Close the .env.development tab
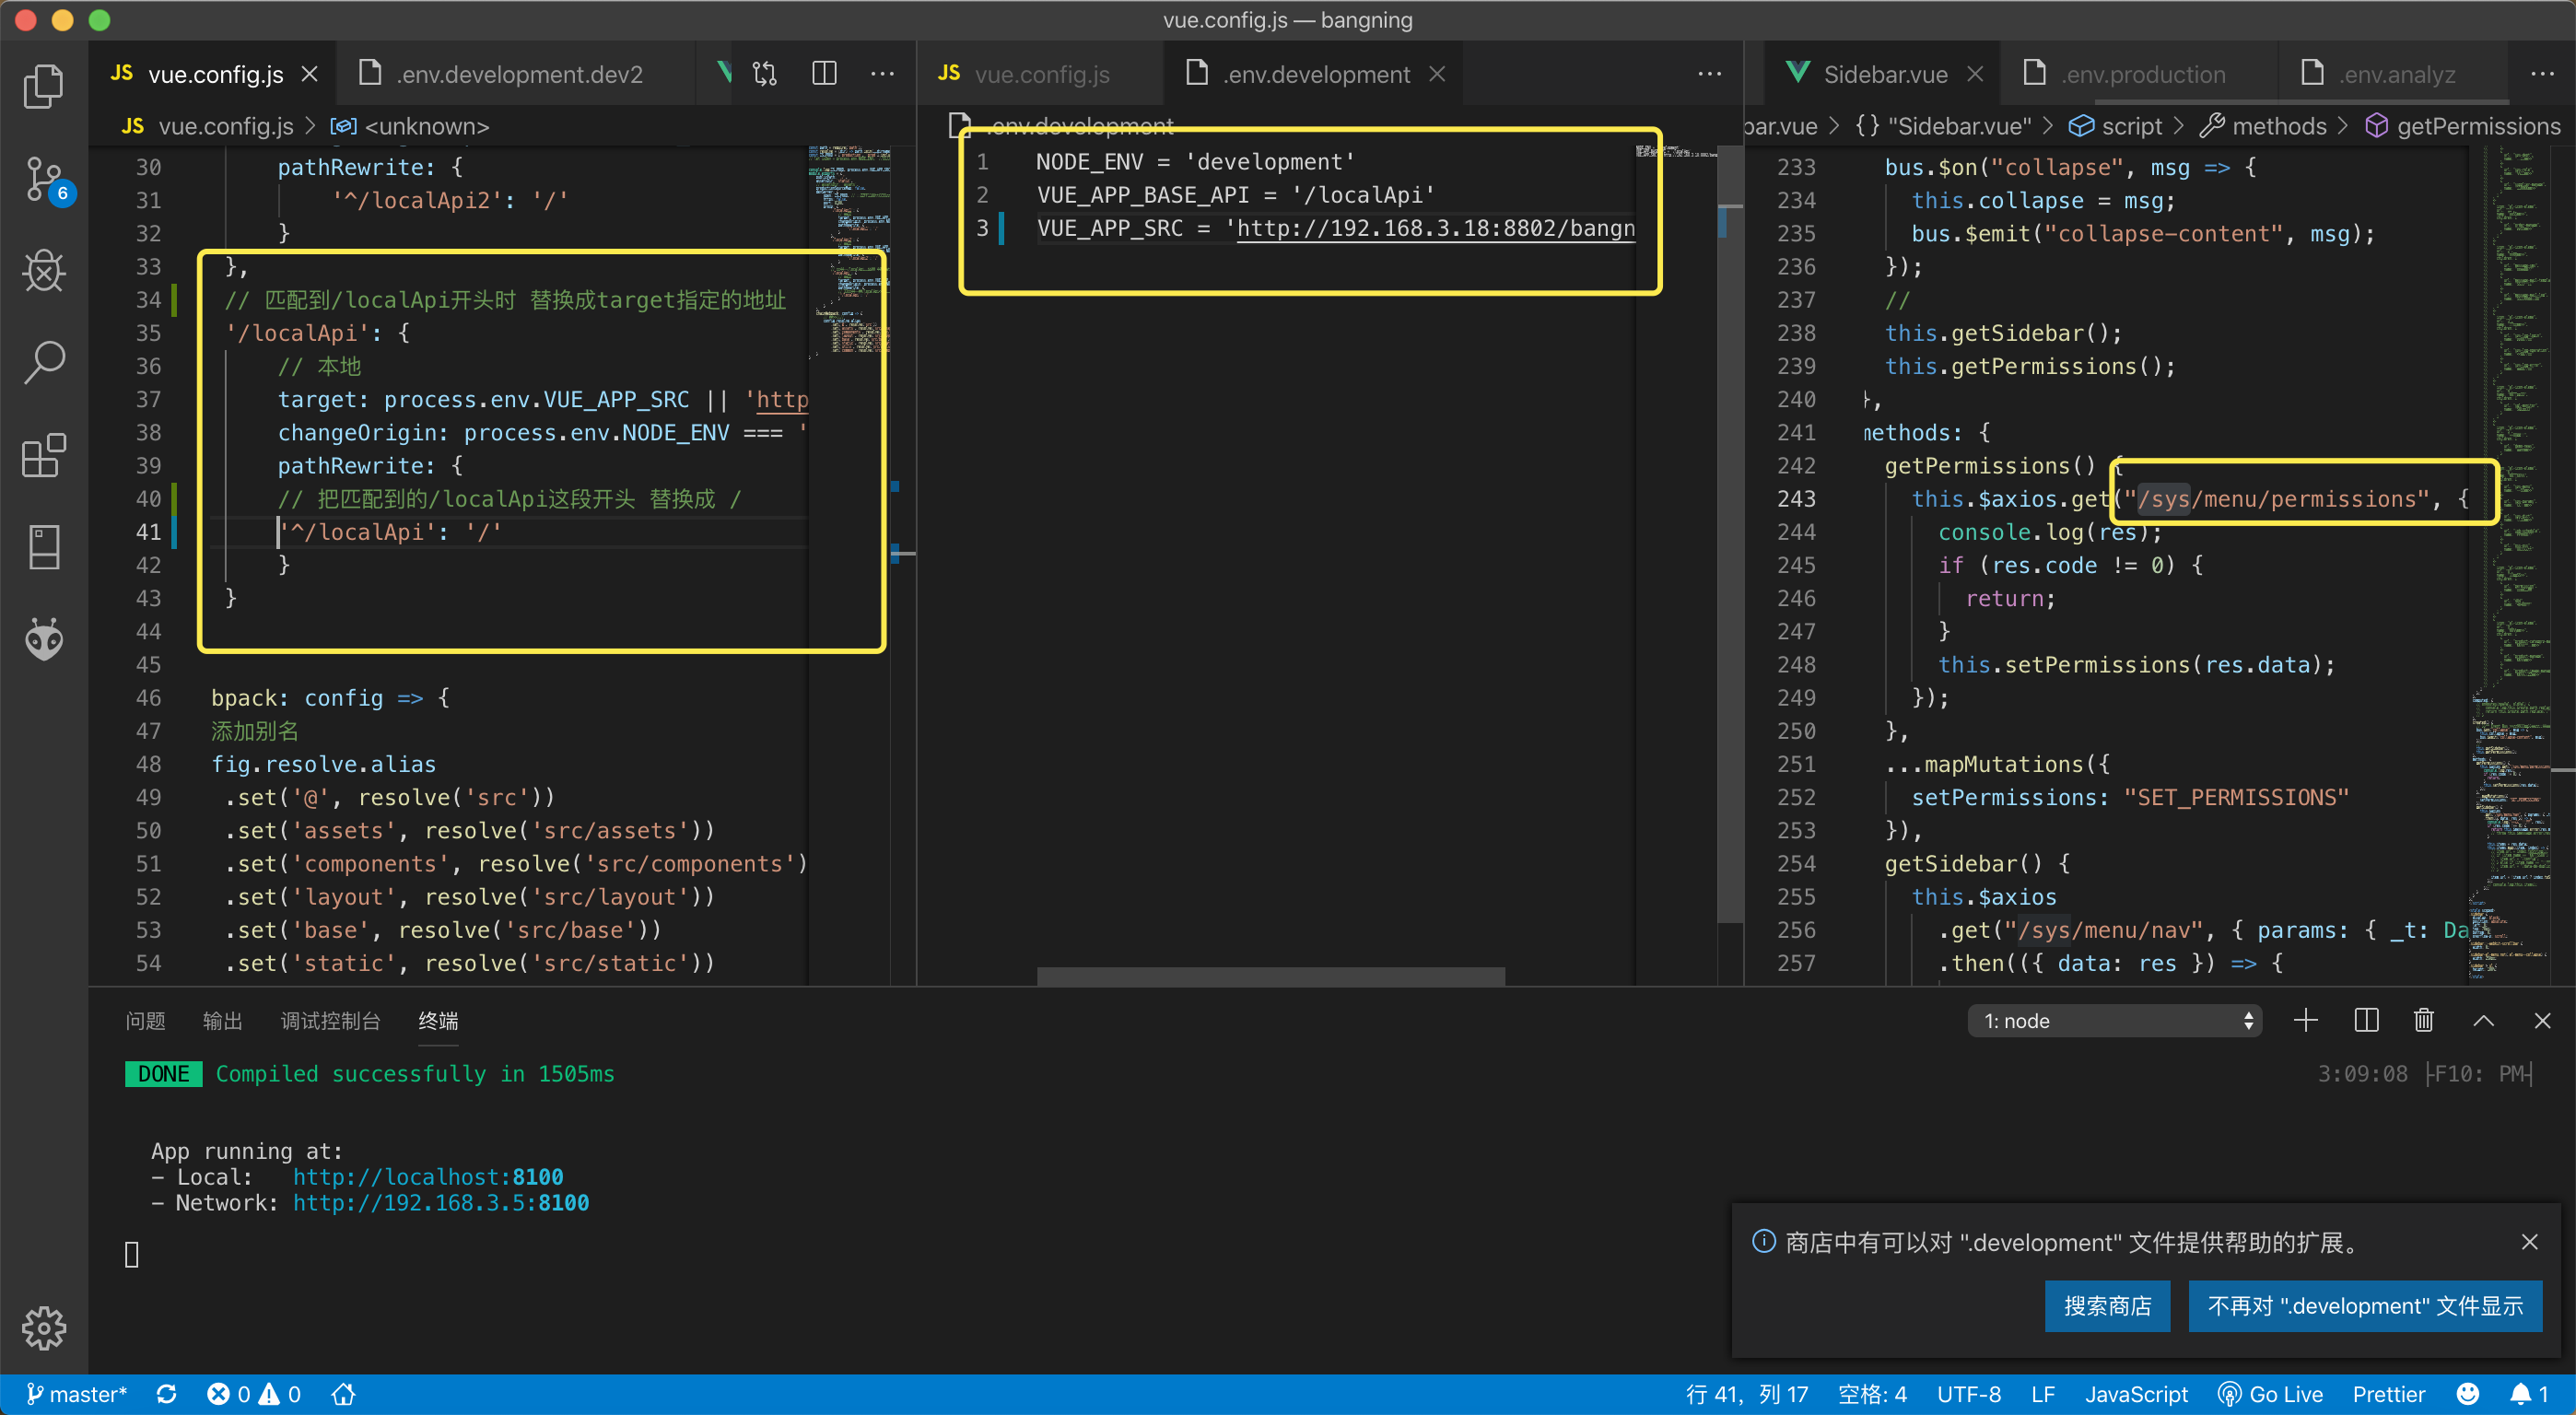 (x=1437, y=74)
